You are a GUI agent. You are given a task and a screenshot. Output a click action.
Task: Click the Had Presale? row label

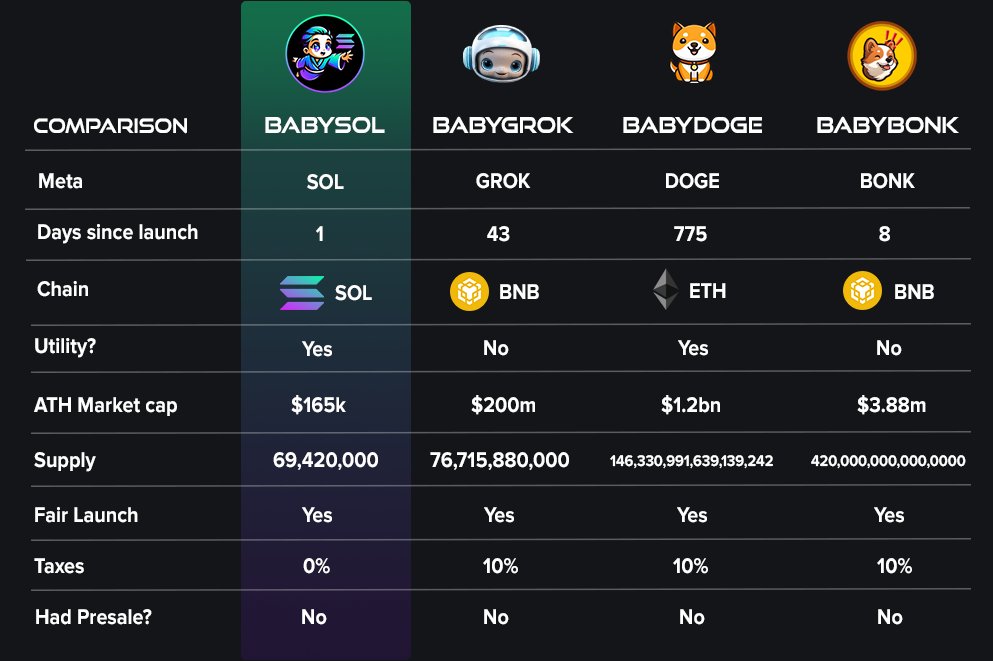(94, 617)
